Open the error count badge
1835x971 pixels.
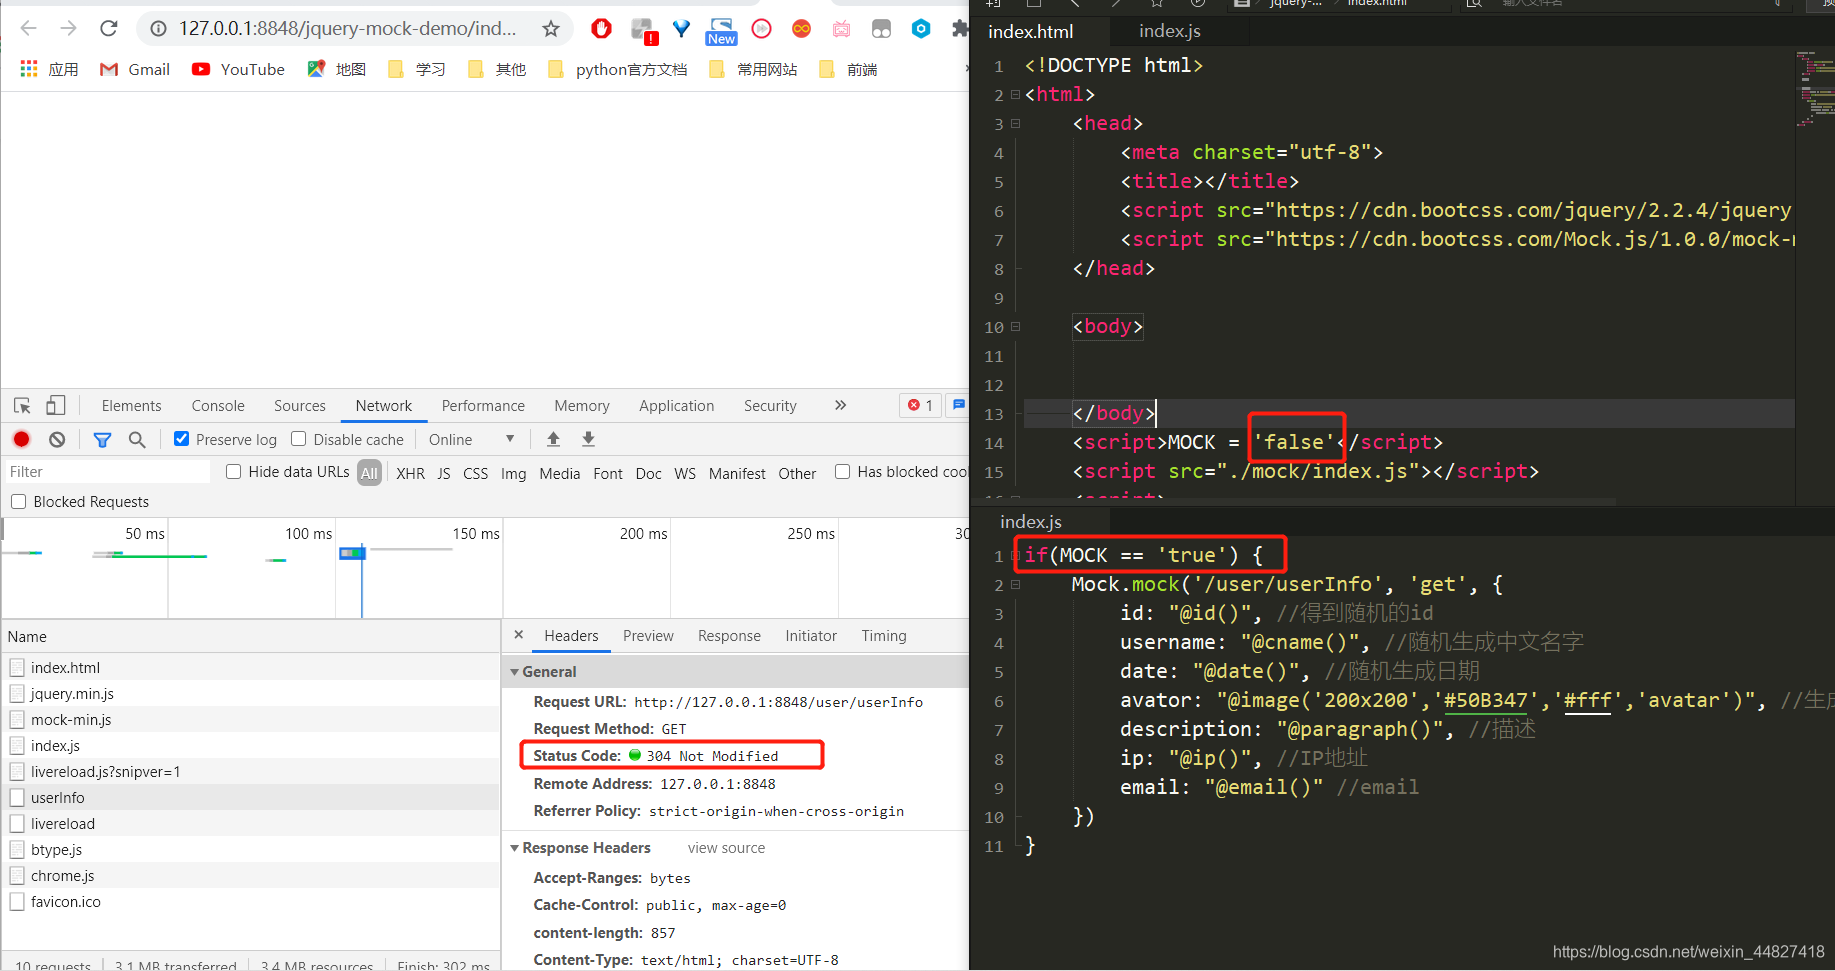pos(920,405)
